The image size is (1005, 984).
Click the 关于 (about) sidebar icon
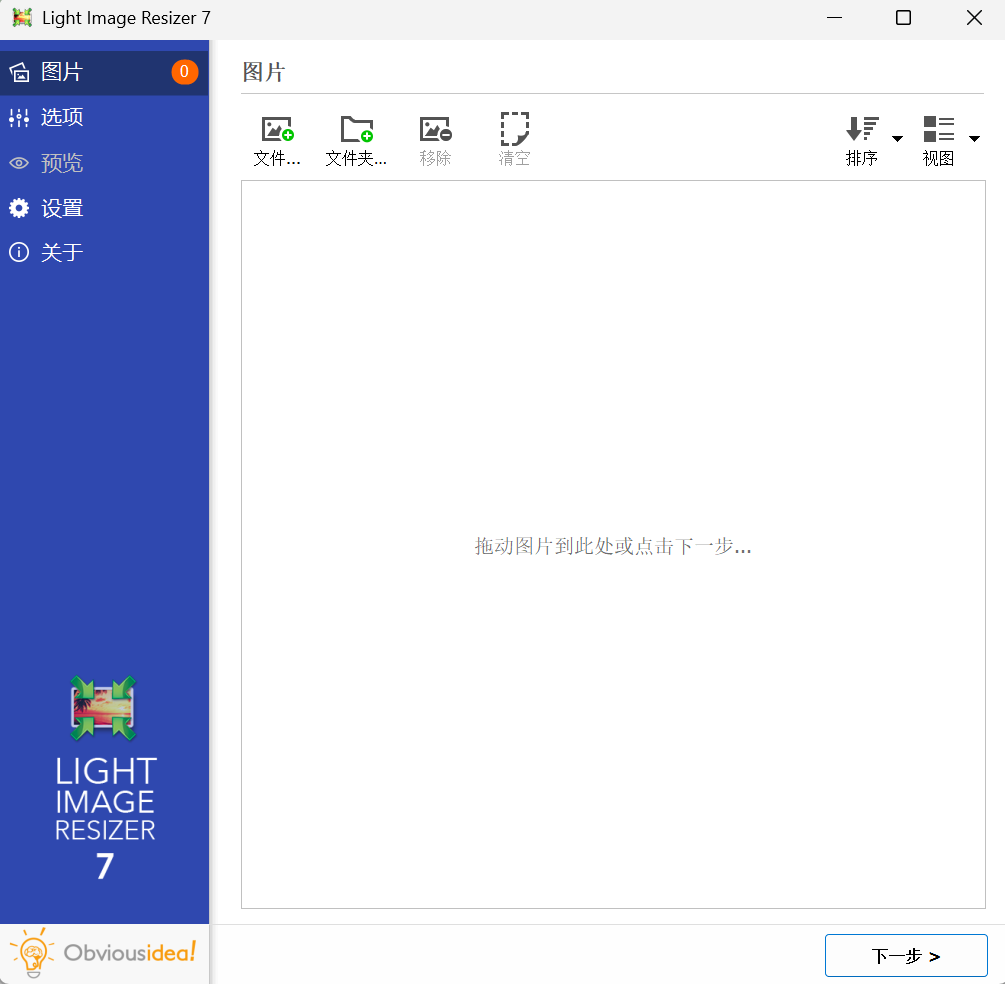pos(60,252)
